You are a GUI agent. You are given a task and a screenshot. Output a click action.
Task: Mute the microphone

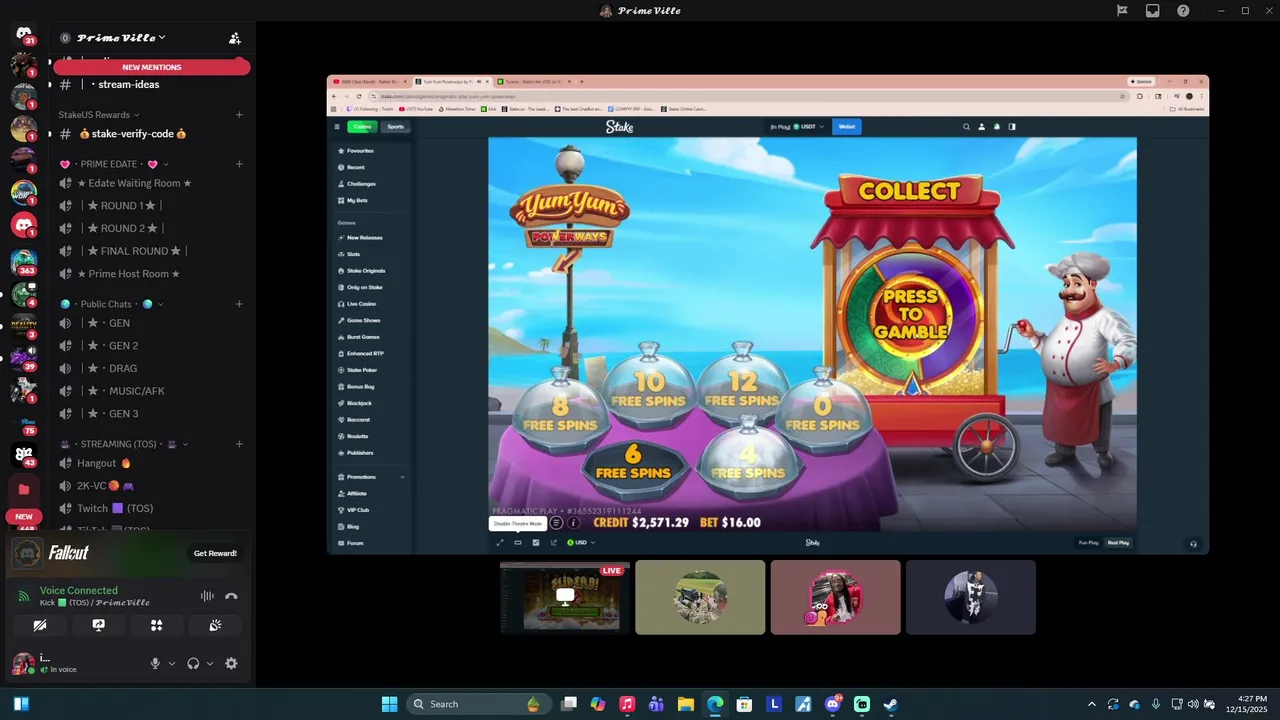coord(155,663)
